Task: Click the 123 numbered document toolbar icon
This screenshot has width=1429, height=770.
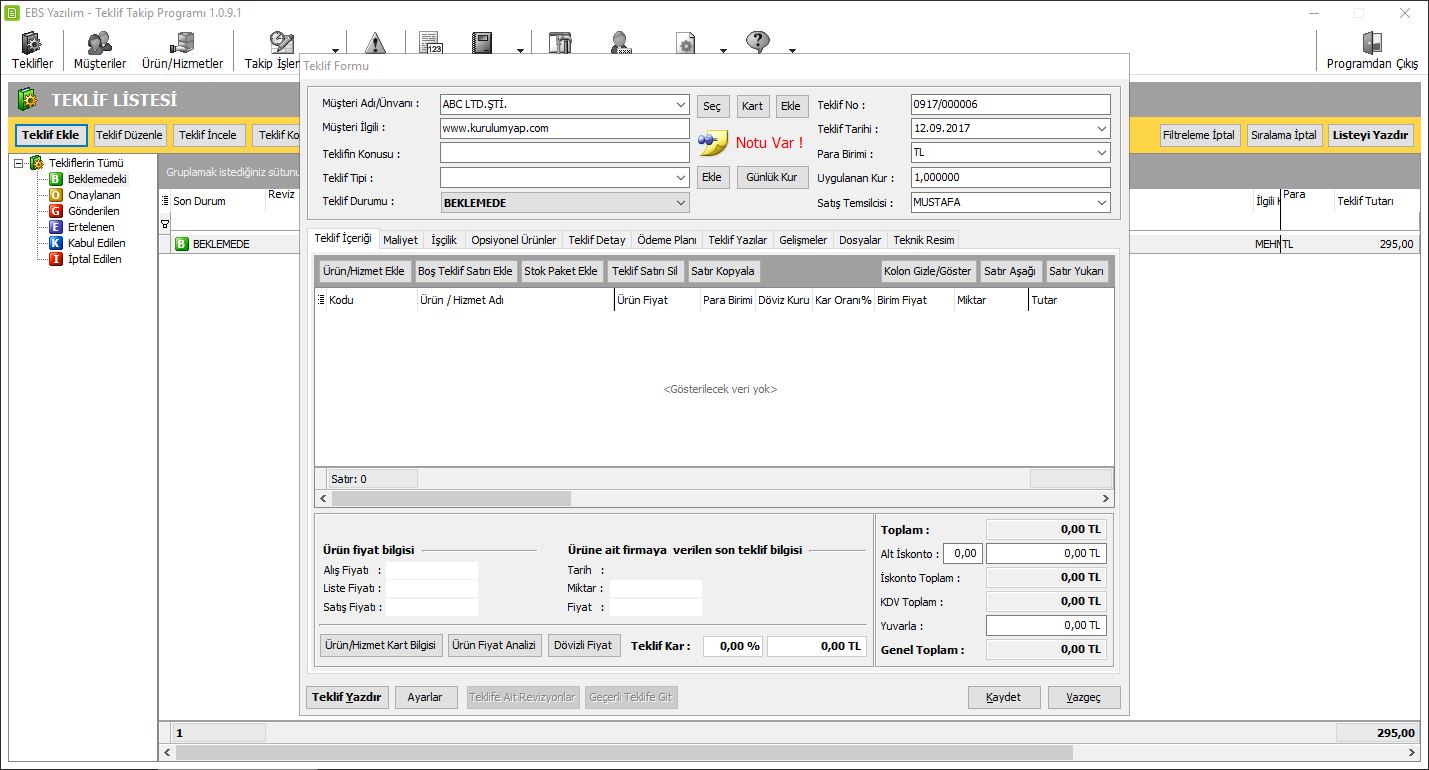Action: tap(432, 42)
